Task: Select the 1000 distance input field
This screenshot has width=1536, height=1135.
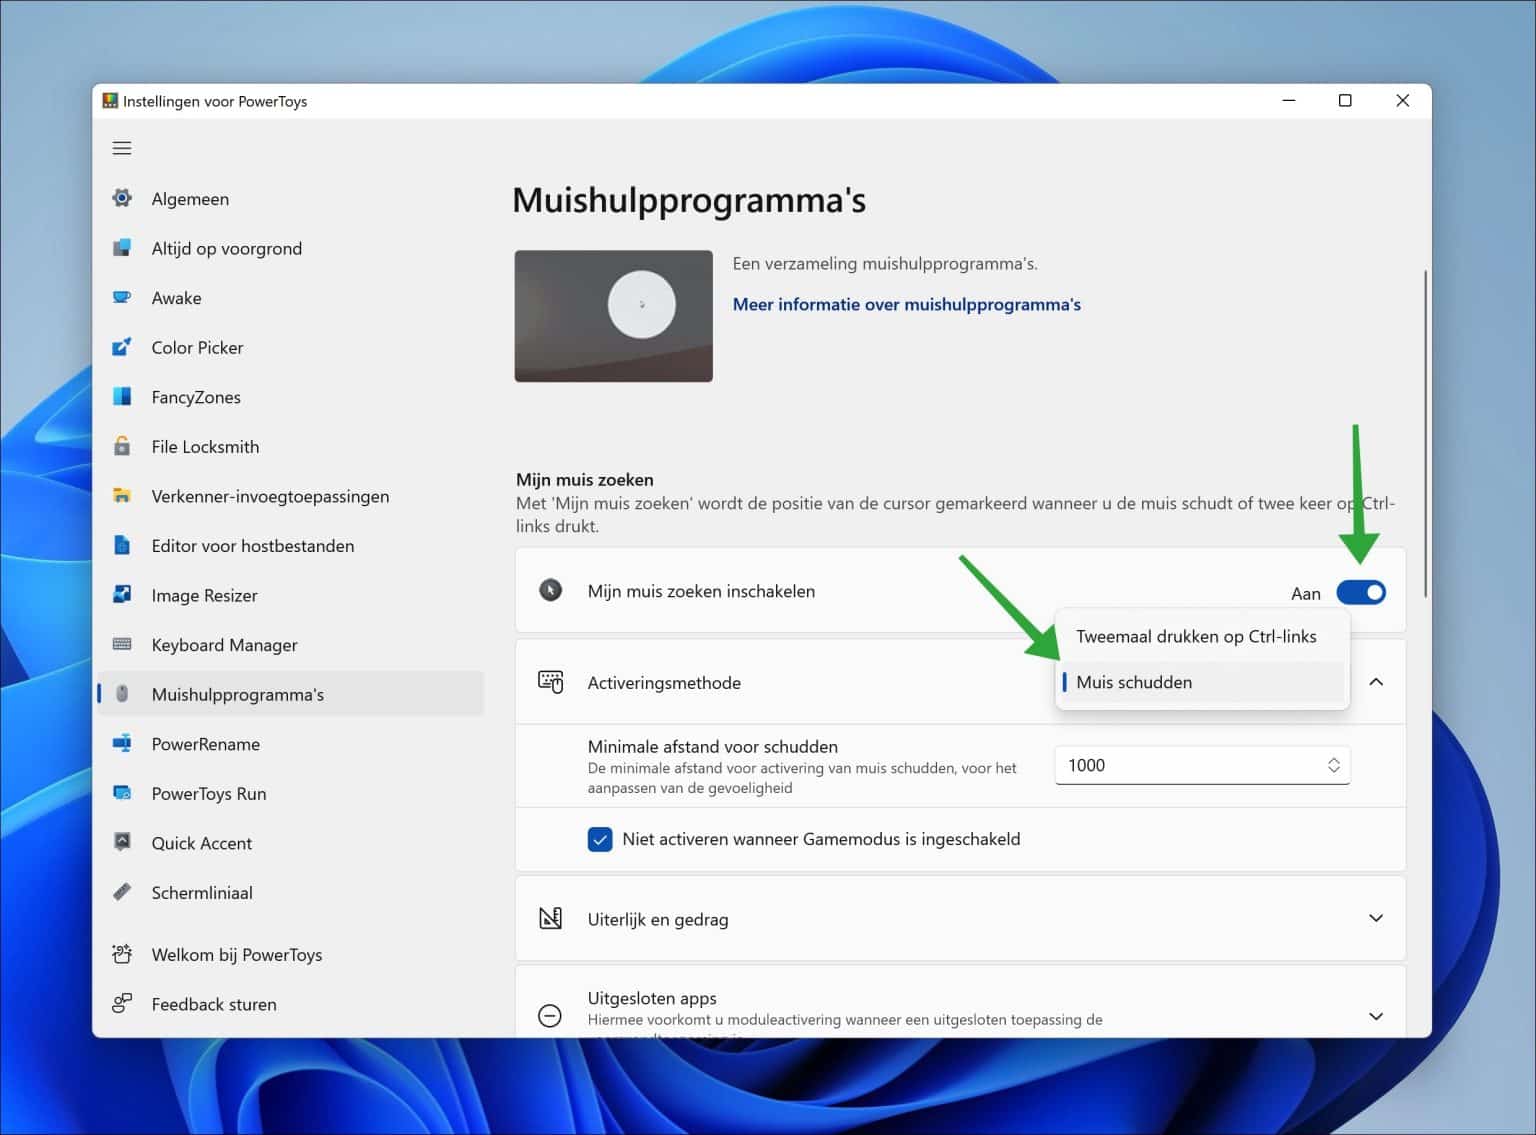Action: click(x=1150, y=765)
